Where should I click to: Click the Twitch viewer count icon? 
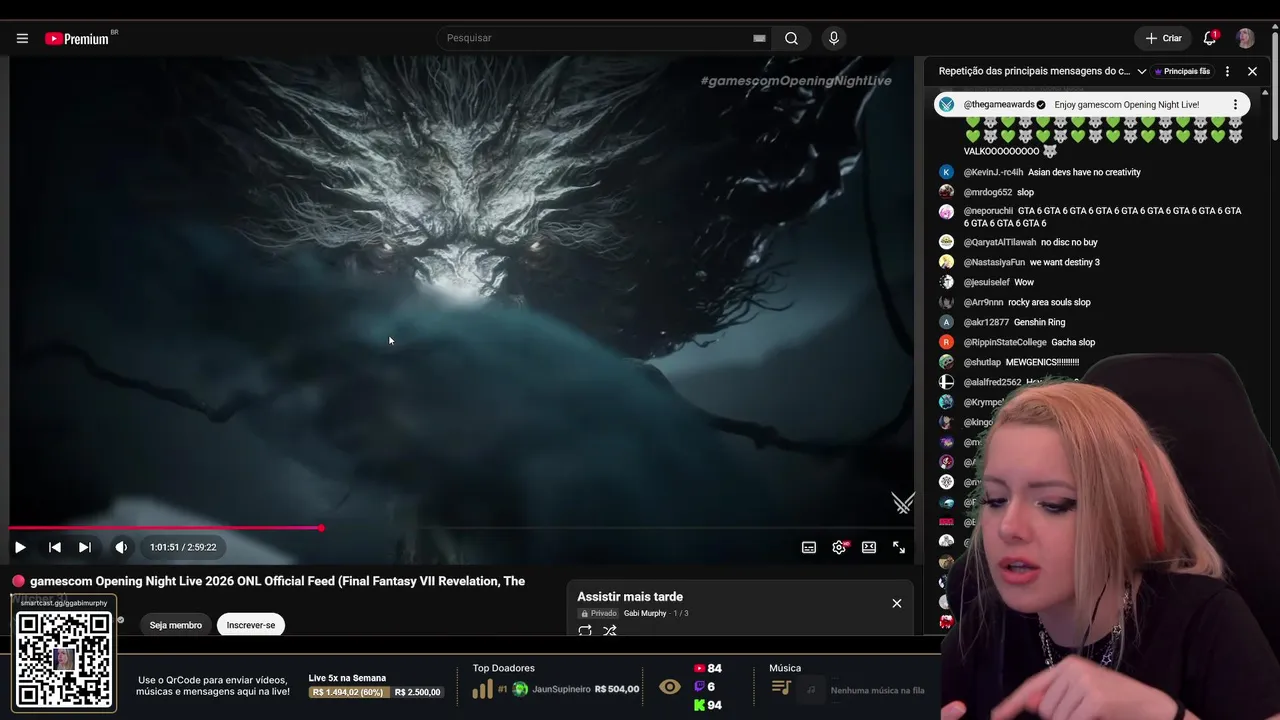coord(699,687)
